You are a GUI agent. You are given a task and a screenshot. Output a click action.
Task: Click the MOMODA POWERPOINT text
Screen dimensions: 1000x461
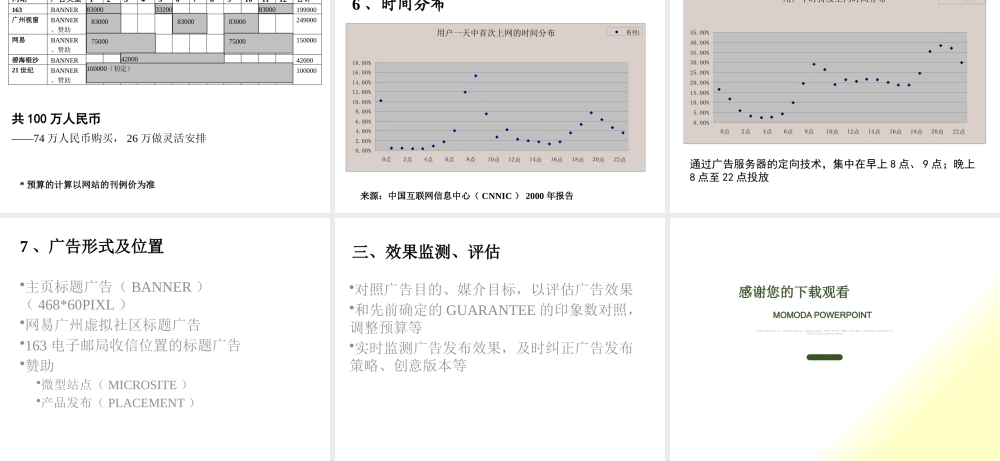821,315
